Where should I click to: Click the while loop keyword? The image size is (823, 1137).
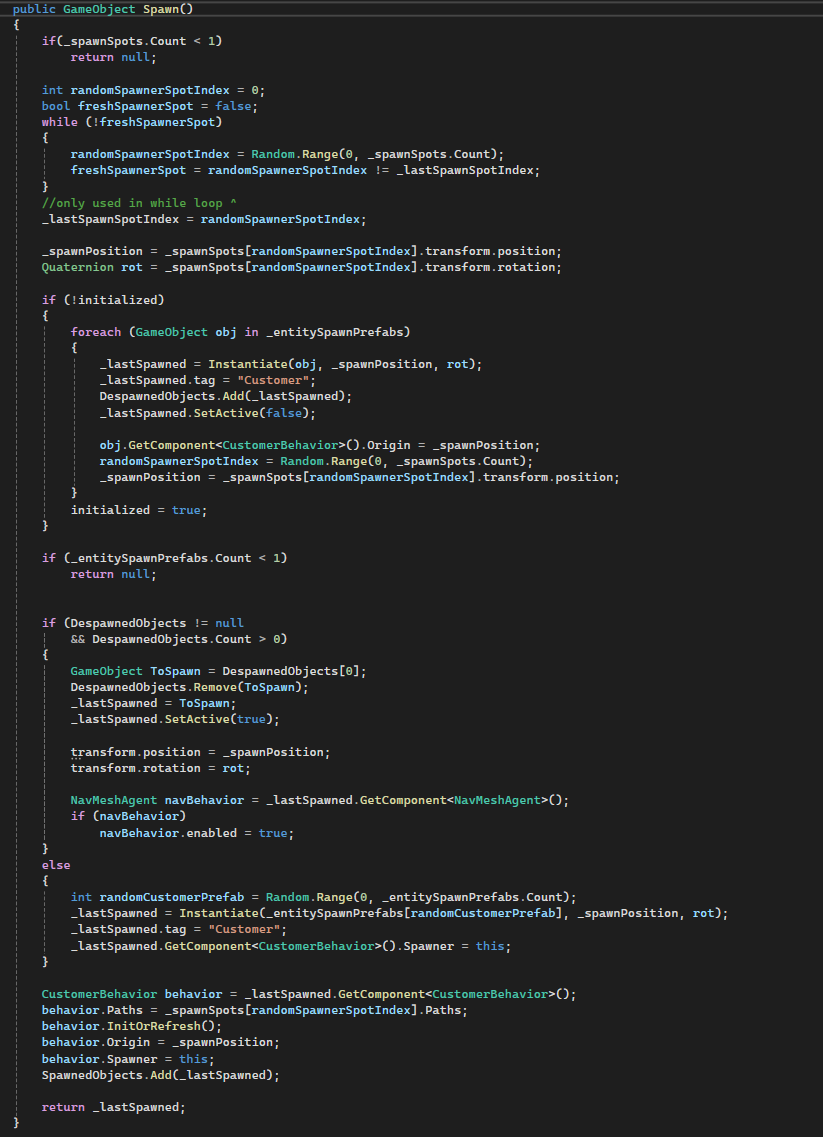tap(59, 121)
